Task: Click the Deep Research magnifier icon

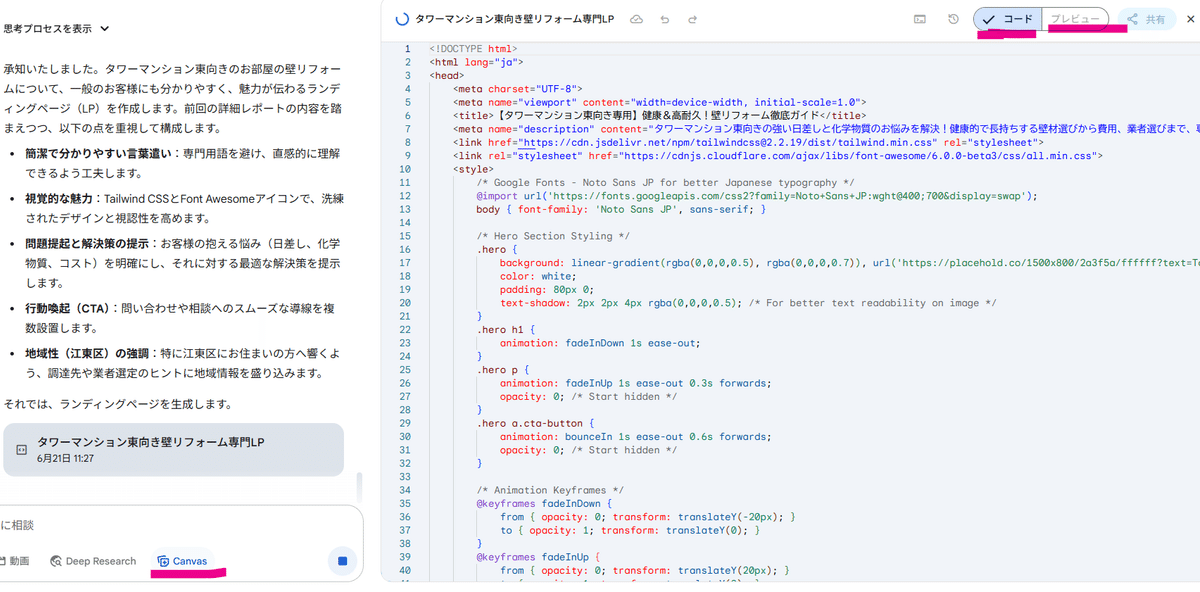Action: click(x=57, y=561)
